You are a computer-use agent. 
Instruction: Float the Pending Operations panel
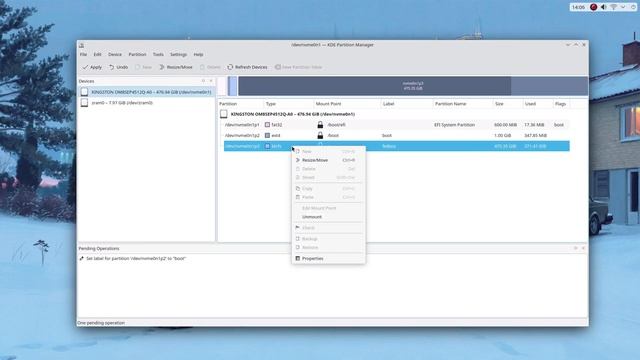point(576,248)
